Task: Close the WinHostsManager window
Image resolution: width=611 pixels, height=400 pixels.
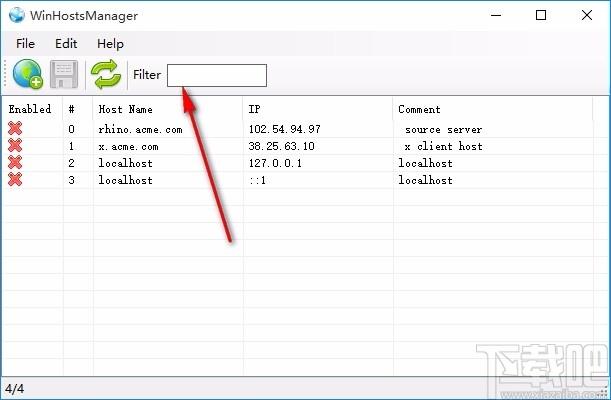Action: pos(587,15)
